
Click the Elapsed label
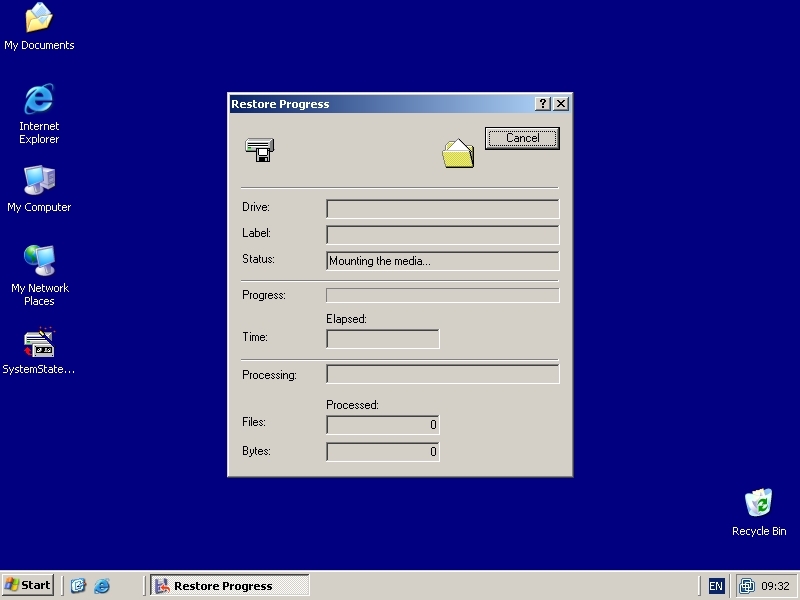coord(346,319)
